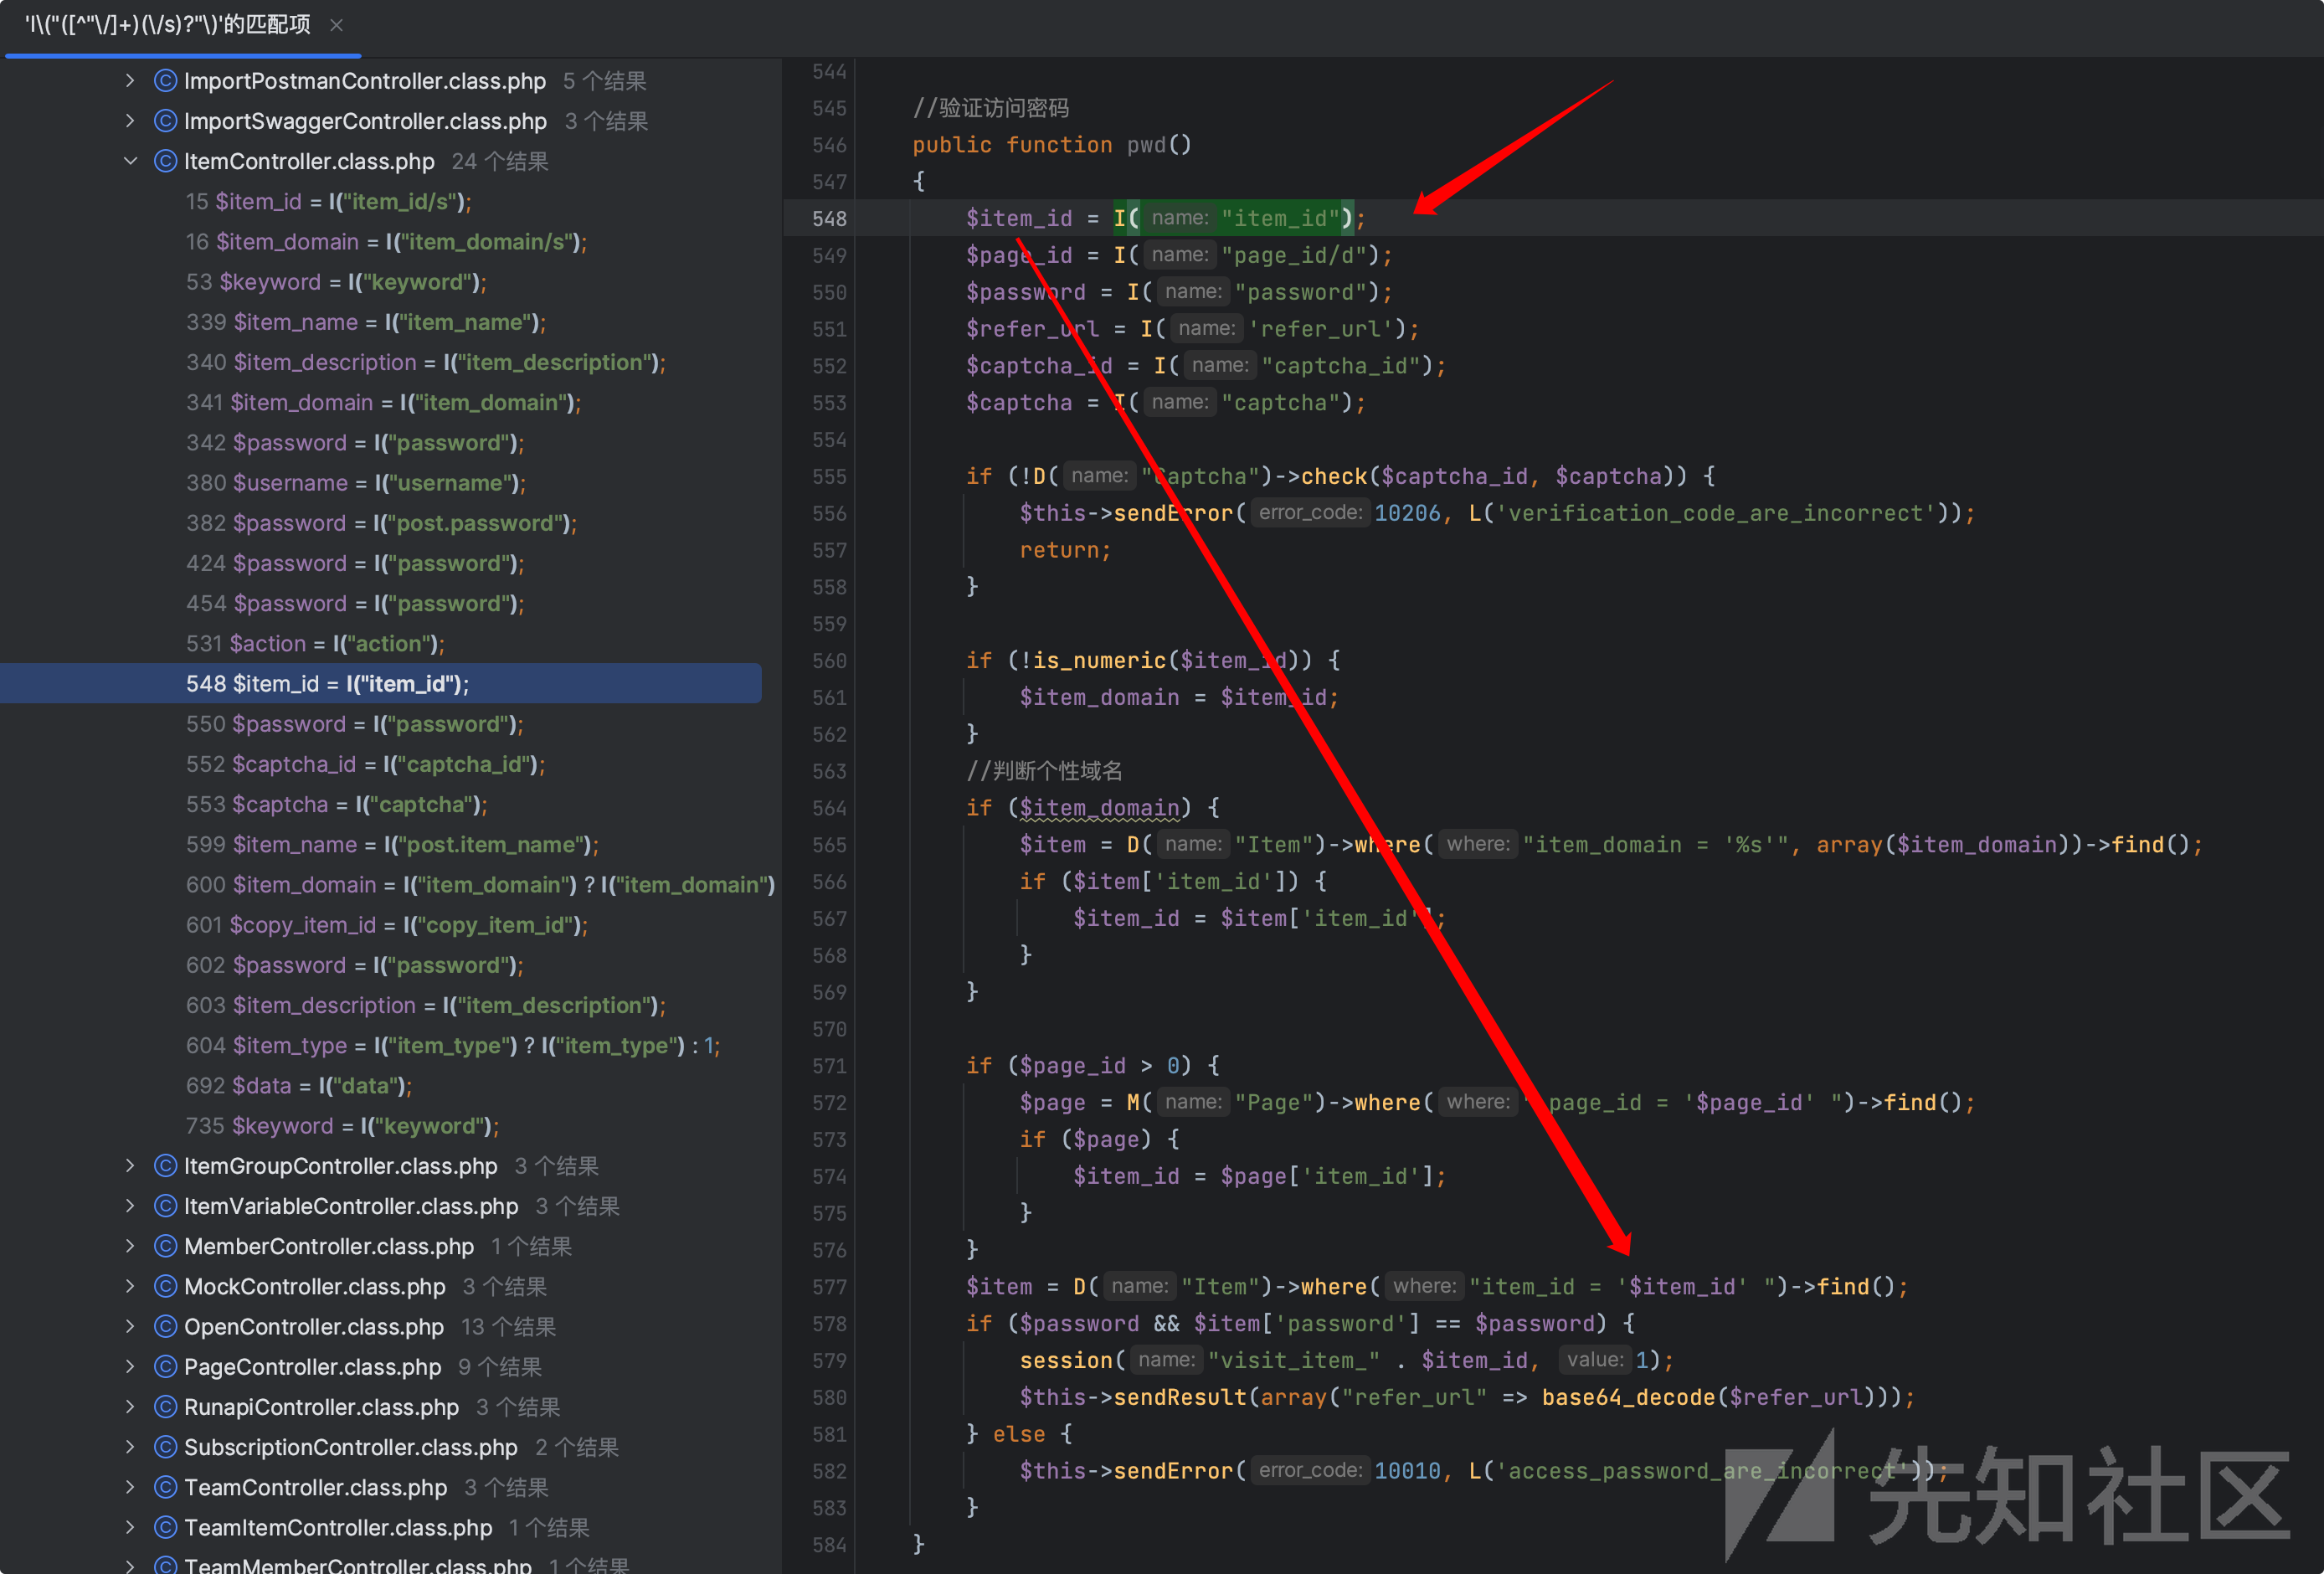Click line number 577 in gutter
This screenshot has height=1574, width=2324.
(829, 1287)
